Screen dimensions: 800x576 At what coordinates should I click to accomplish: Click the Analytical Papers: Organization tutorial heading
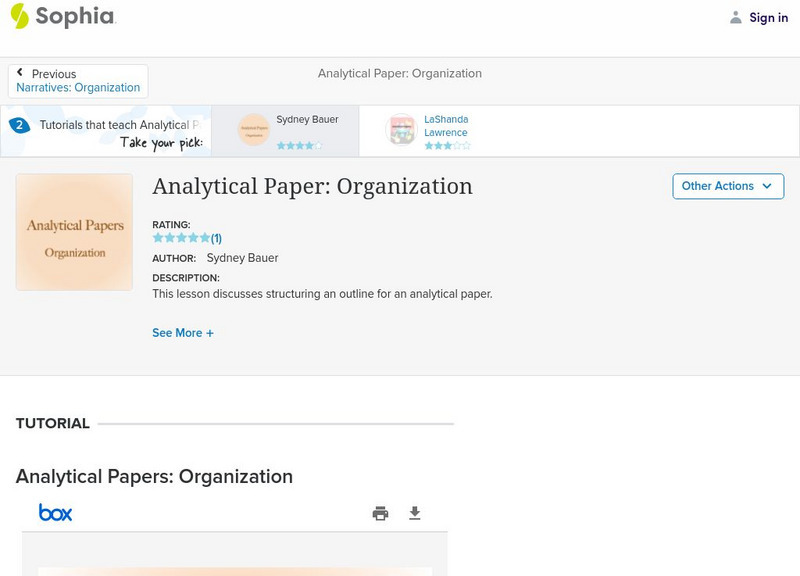click(155, 477)
